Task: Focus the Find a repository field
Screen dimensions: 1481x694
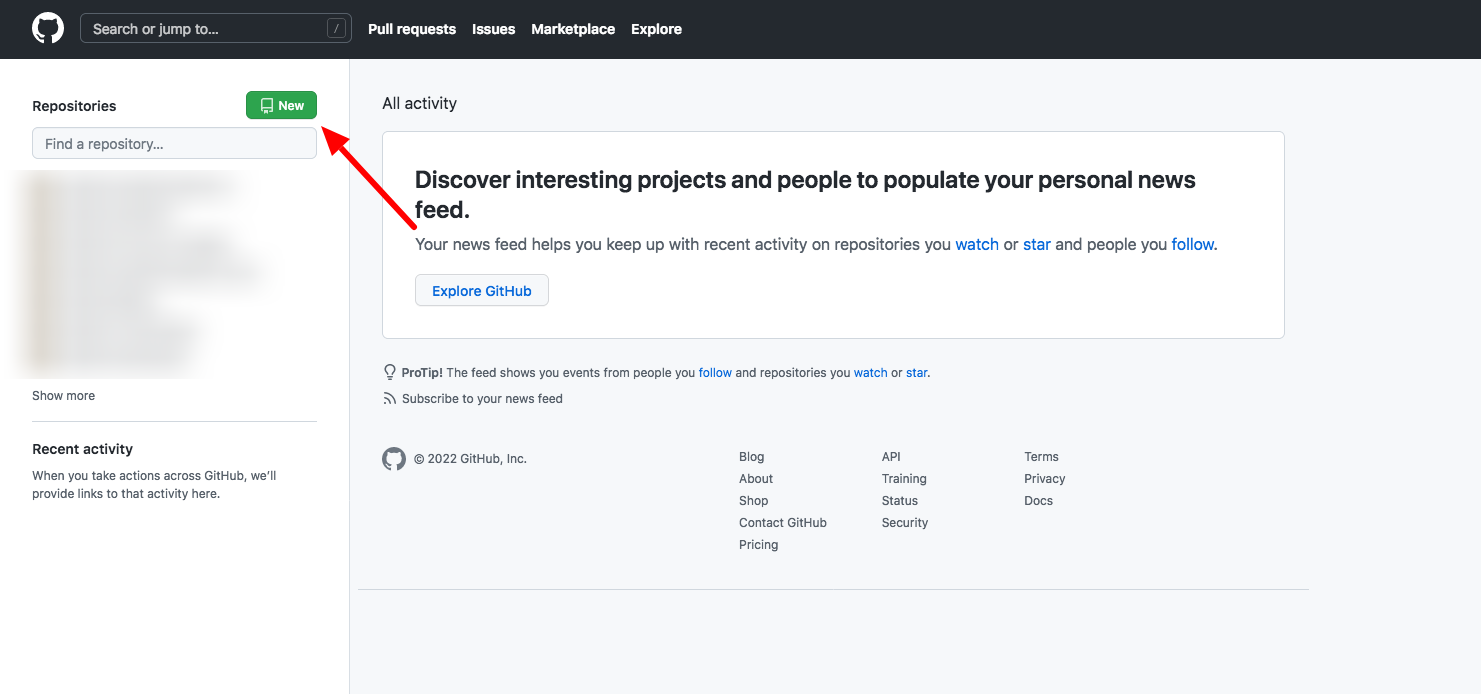Action: [x=174, y=143]
